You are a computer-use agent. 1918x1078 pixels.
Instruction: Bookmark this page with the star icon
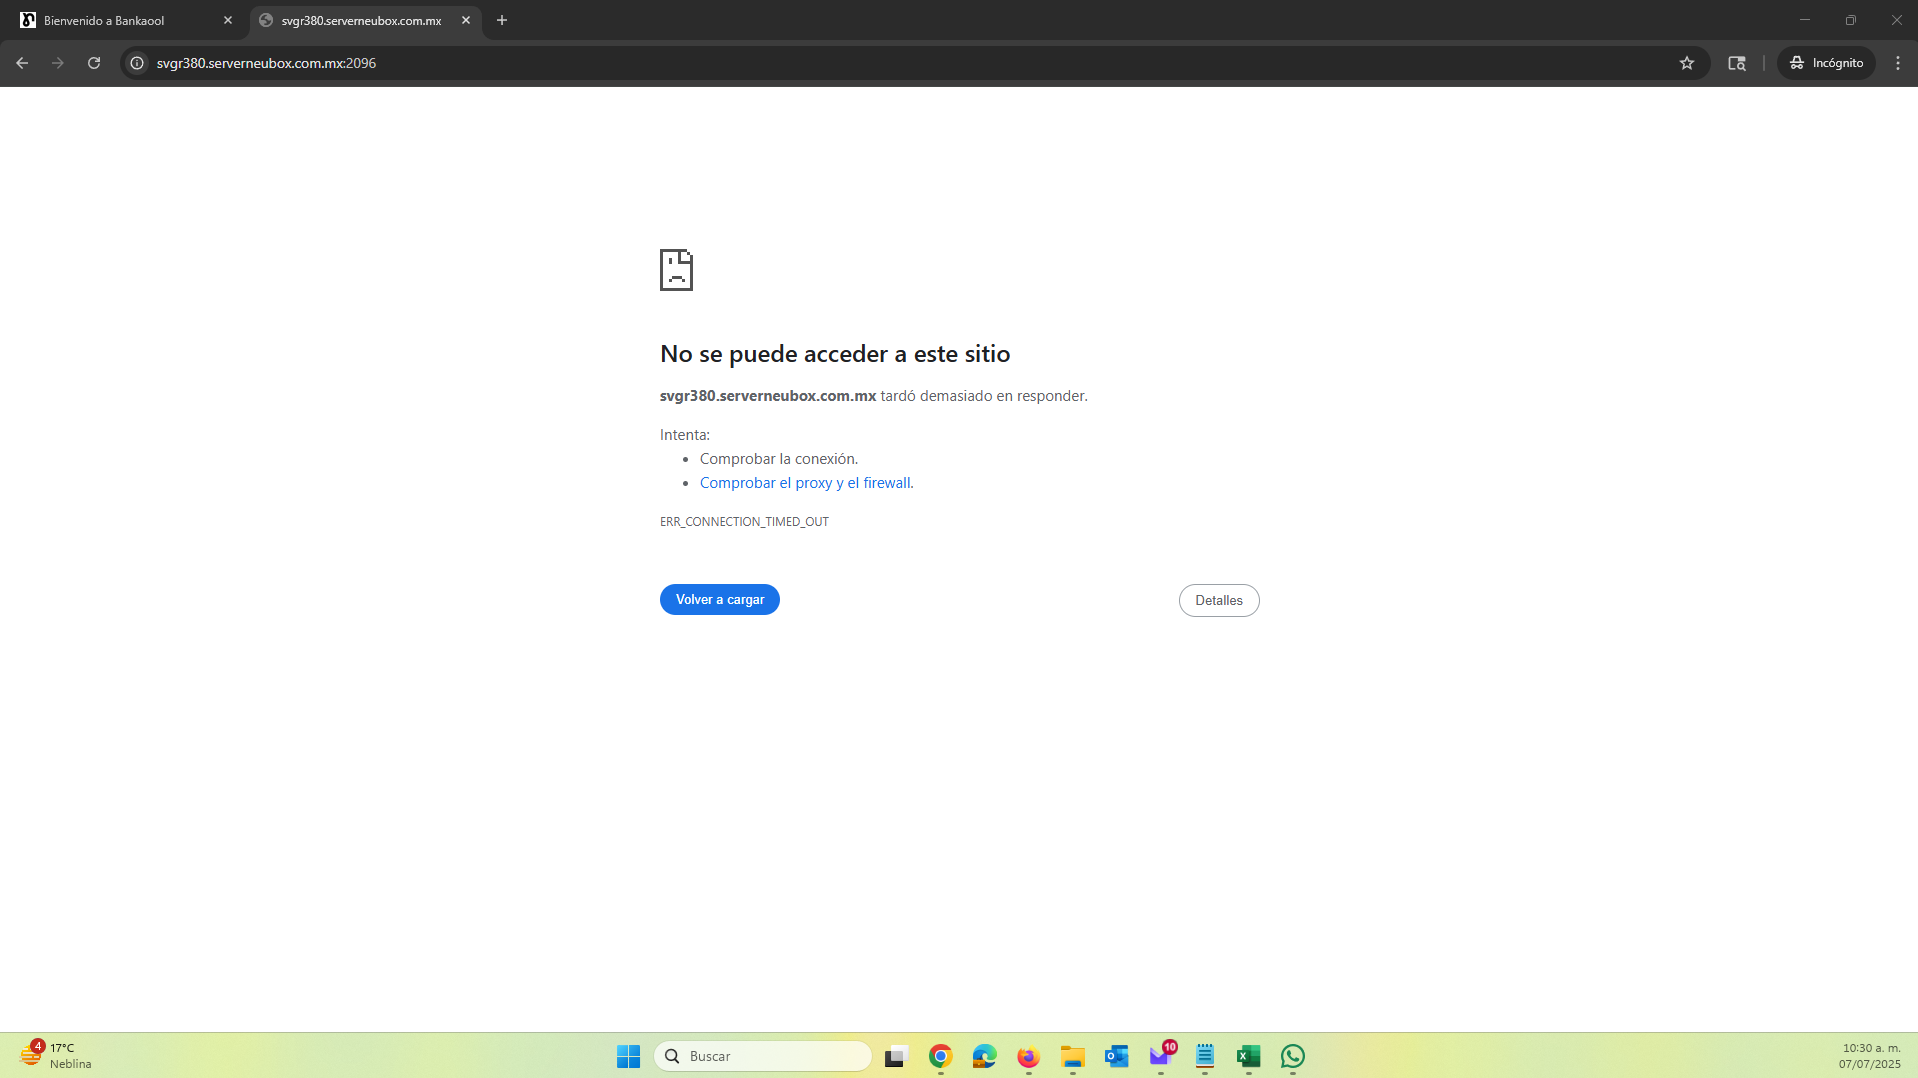1687,63
